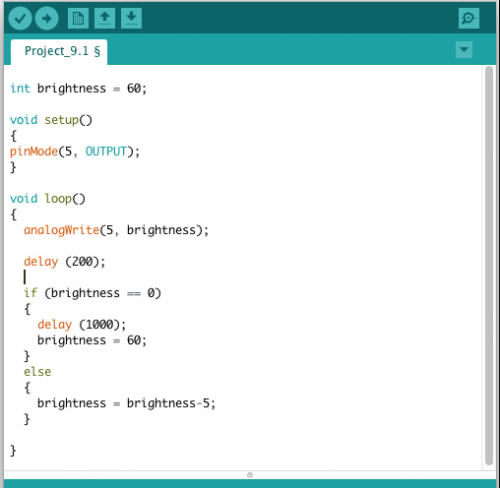Click the void loop() declaration
This screenshot has width=500, height=488.
point(48,199)
